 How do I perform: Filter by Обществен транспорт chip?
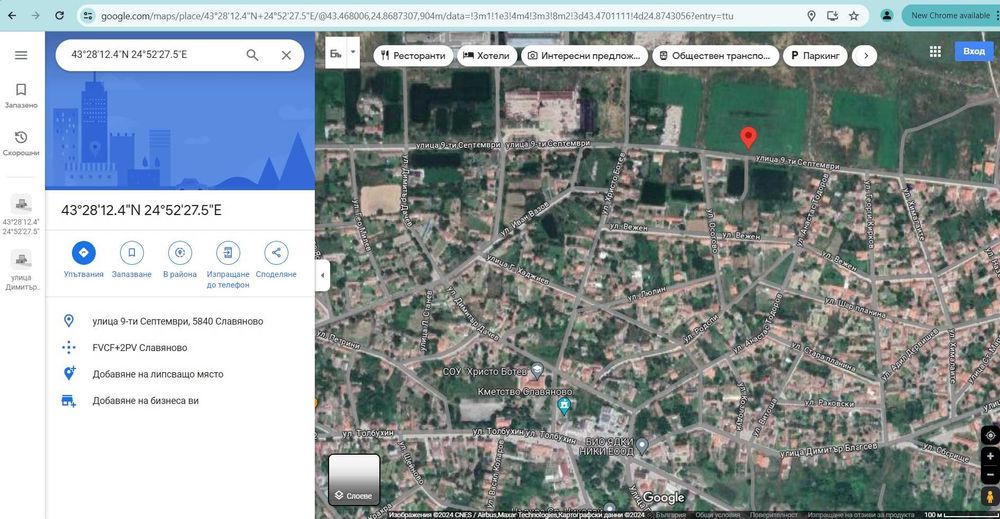(x=716, y=55)
